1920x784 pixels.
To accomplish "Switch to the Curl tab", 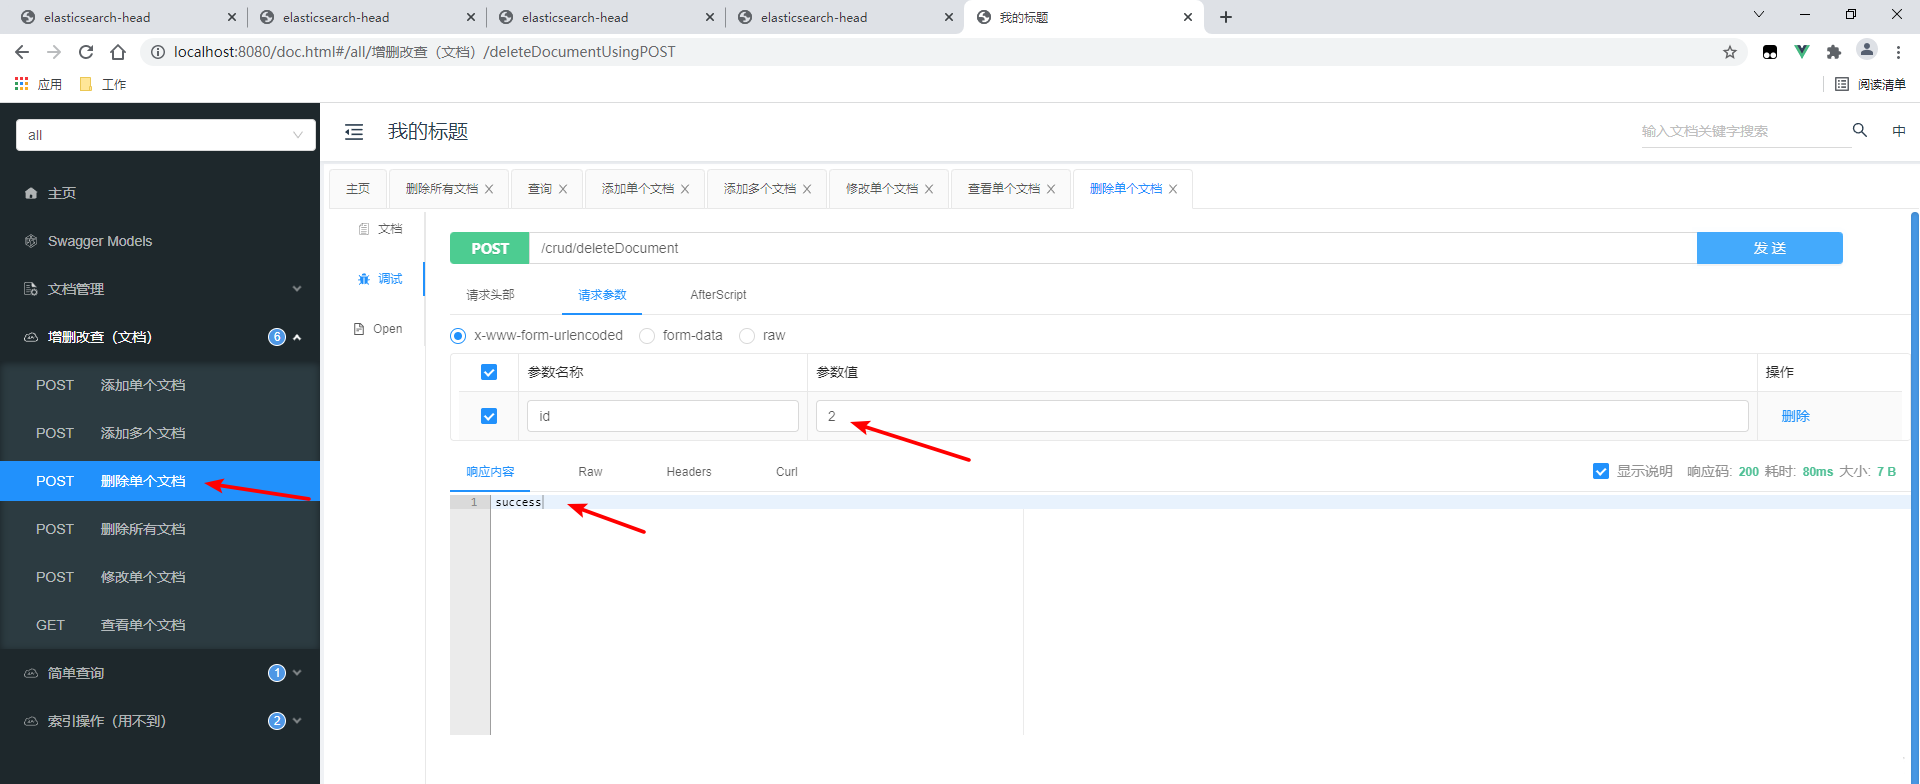I will pos(787,472).
